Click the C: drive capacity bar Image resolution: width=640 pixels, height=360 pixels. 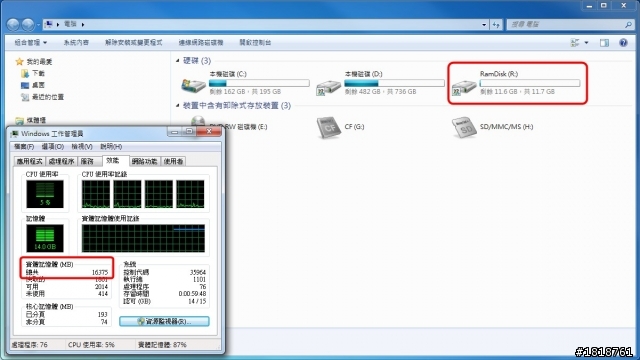[x=259, y=83]
